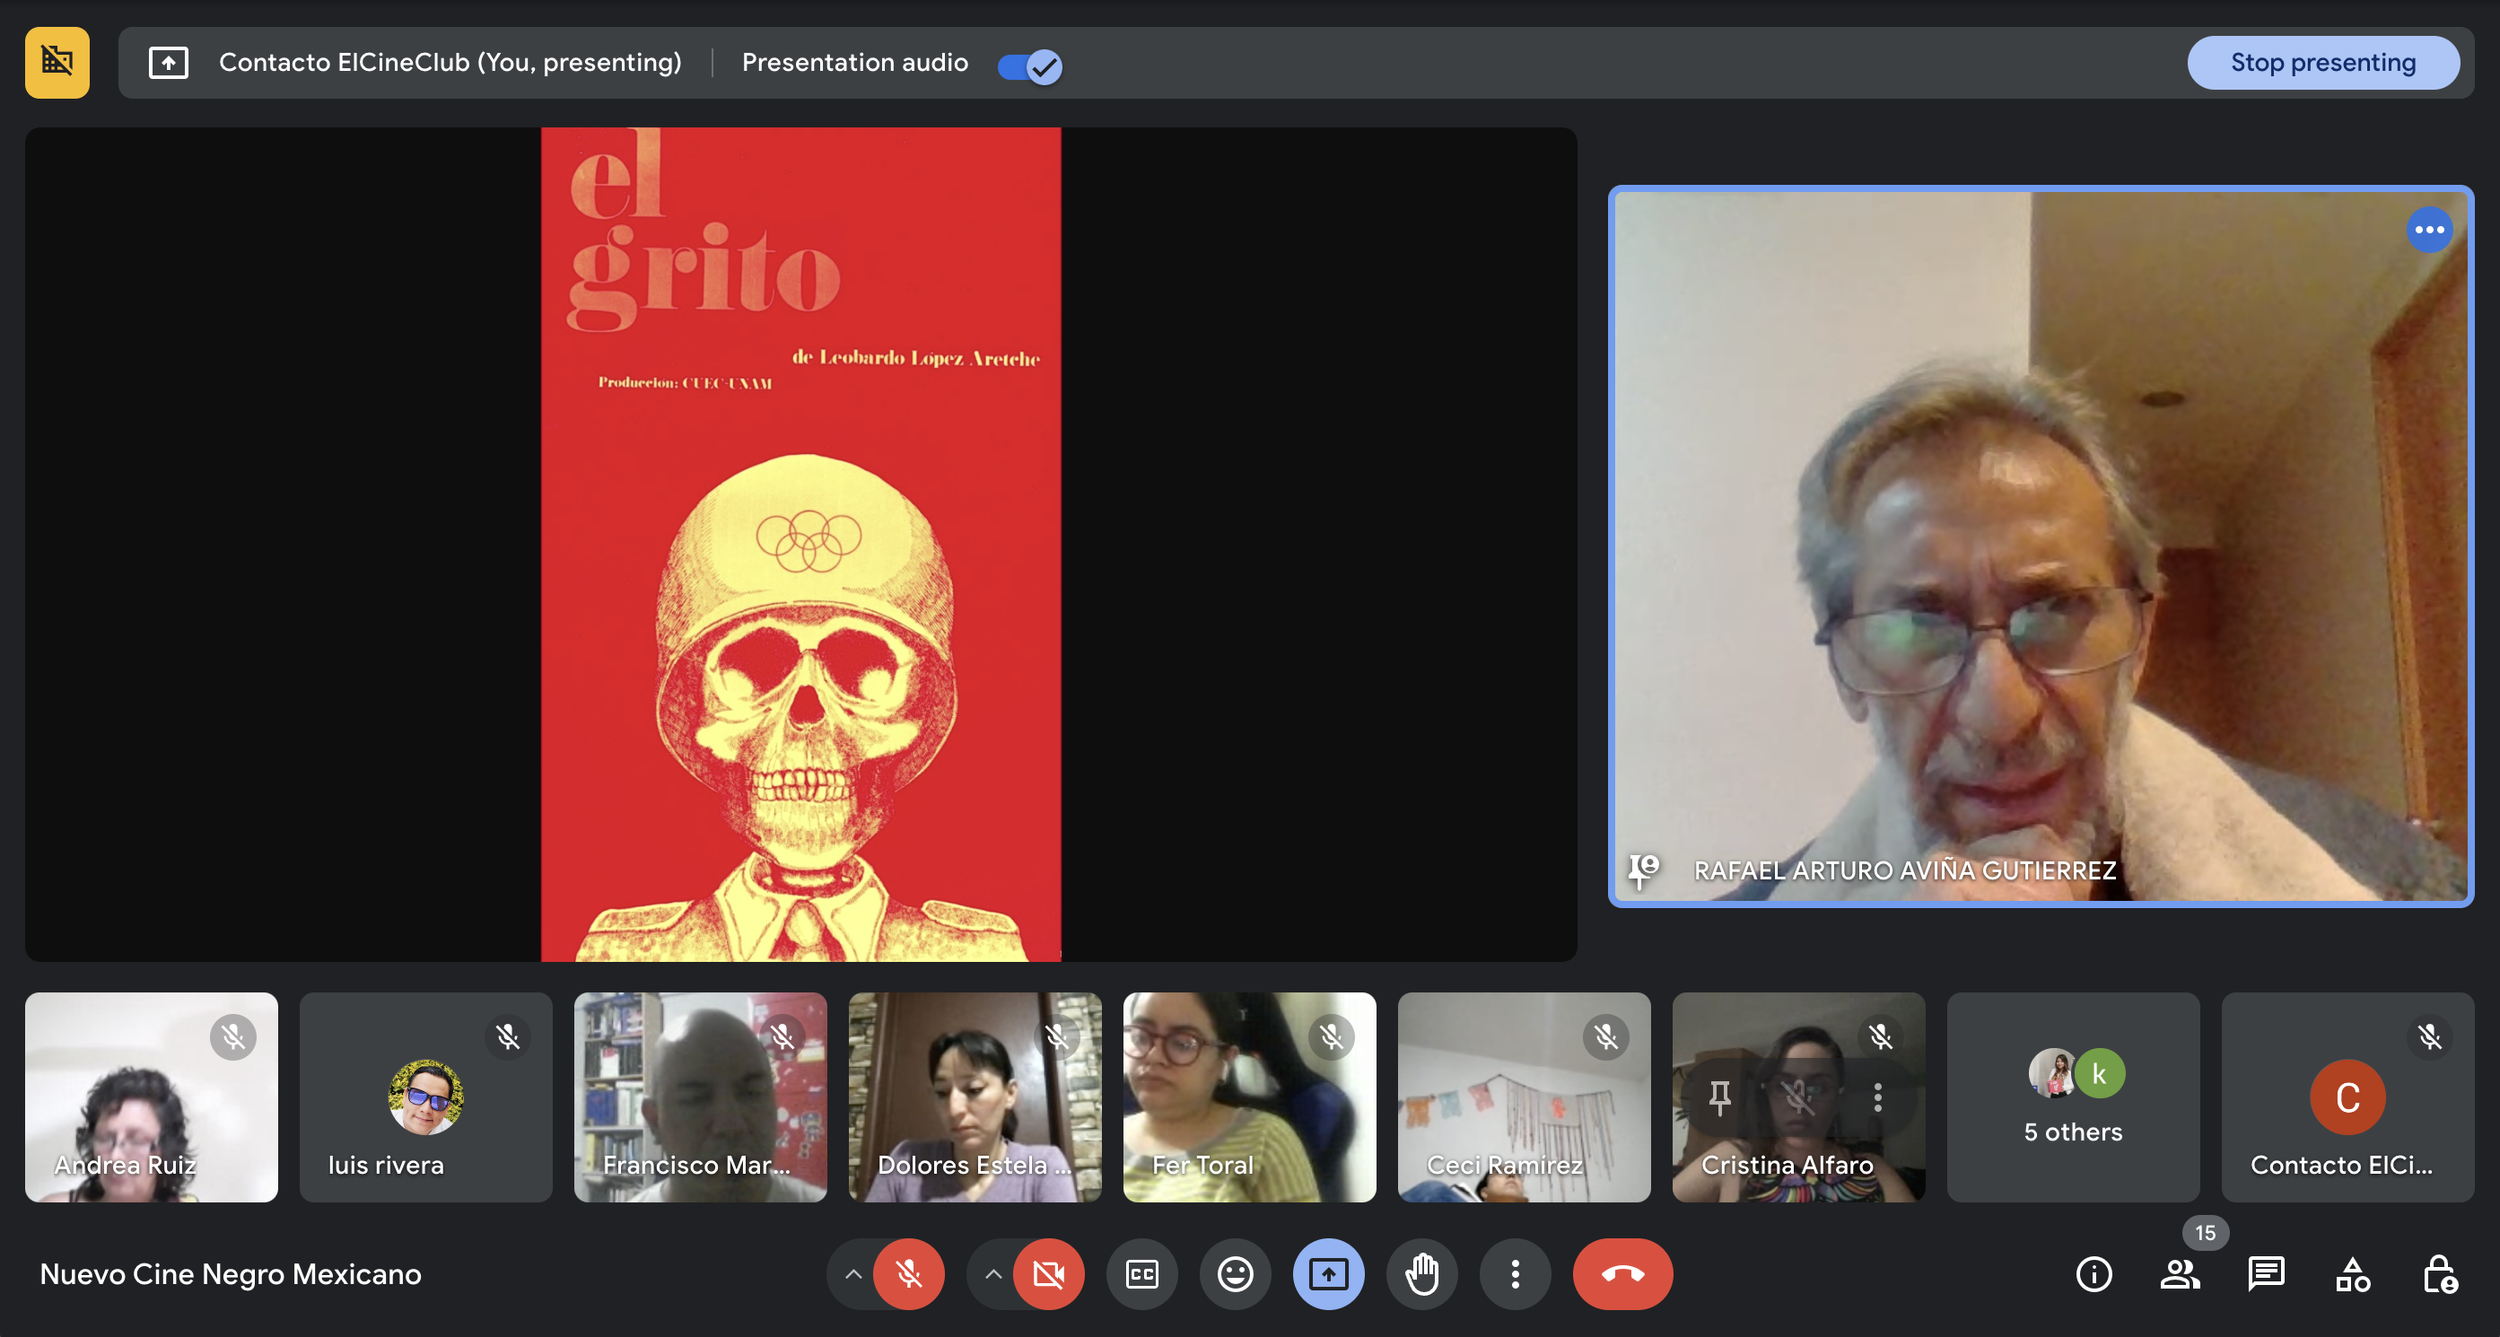Toggle the Presentation audio switch
This screenshot has height=1337, width=2500.
point(1030,66)
